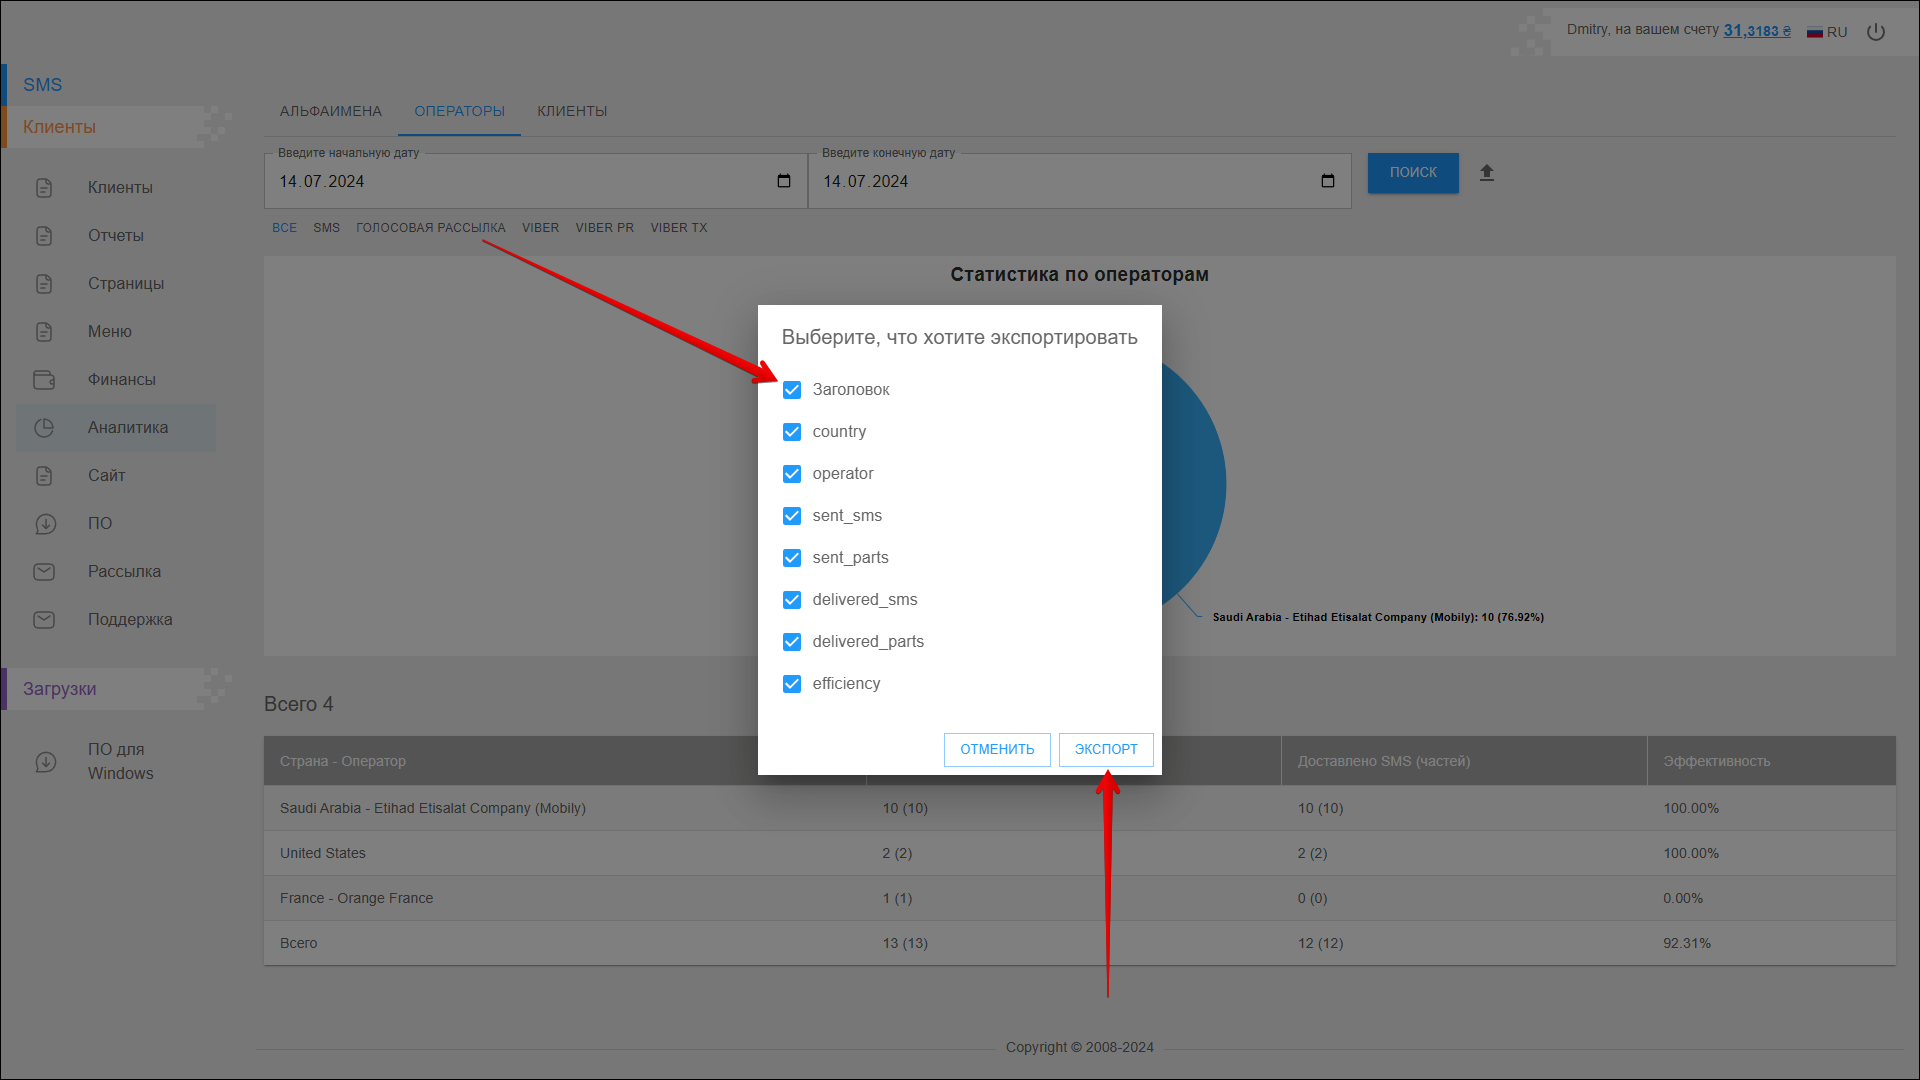Open the RU language dropdown
Image resolution: width=1920 pixels, height=1080 pixels.
pos(1837,32)
